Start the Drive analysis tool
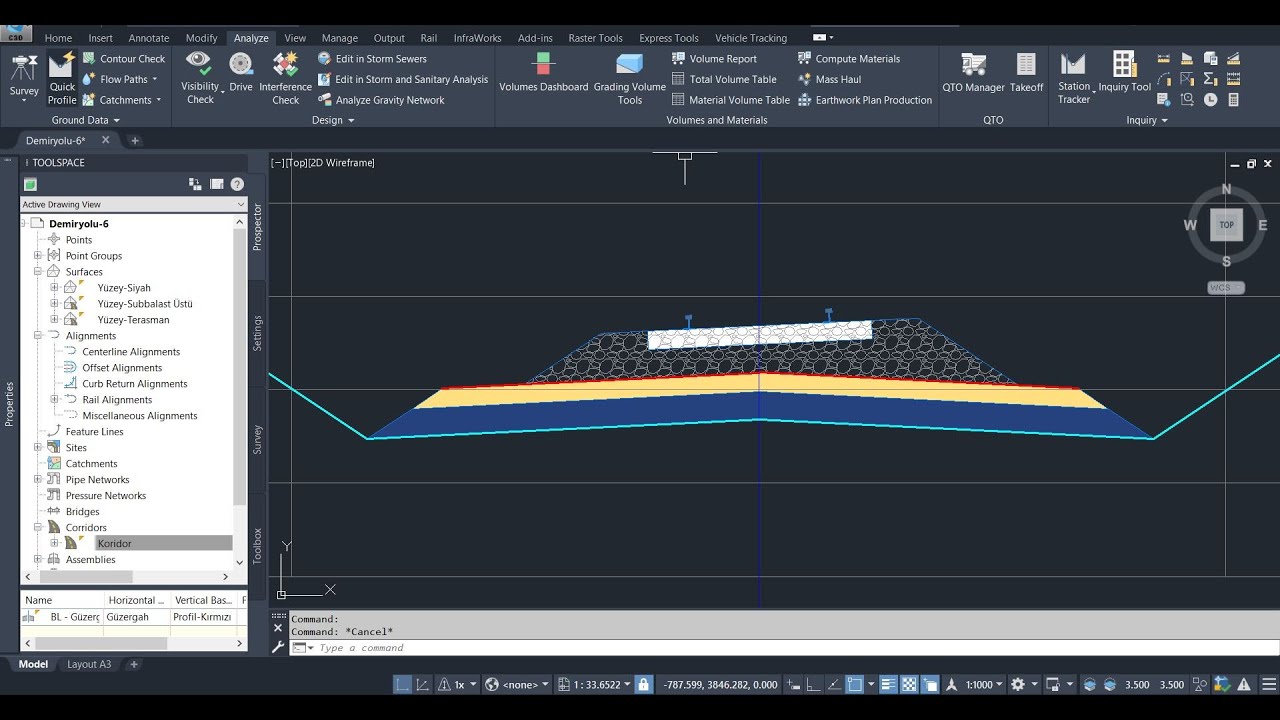The height and width of the screenshot is (720, 1280). (241, 72)
